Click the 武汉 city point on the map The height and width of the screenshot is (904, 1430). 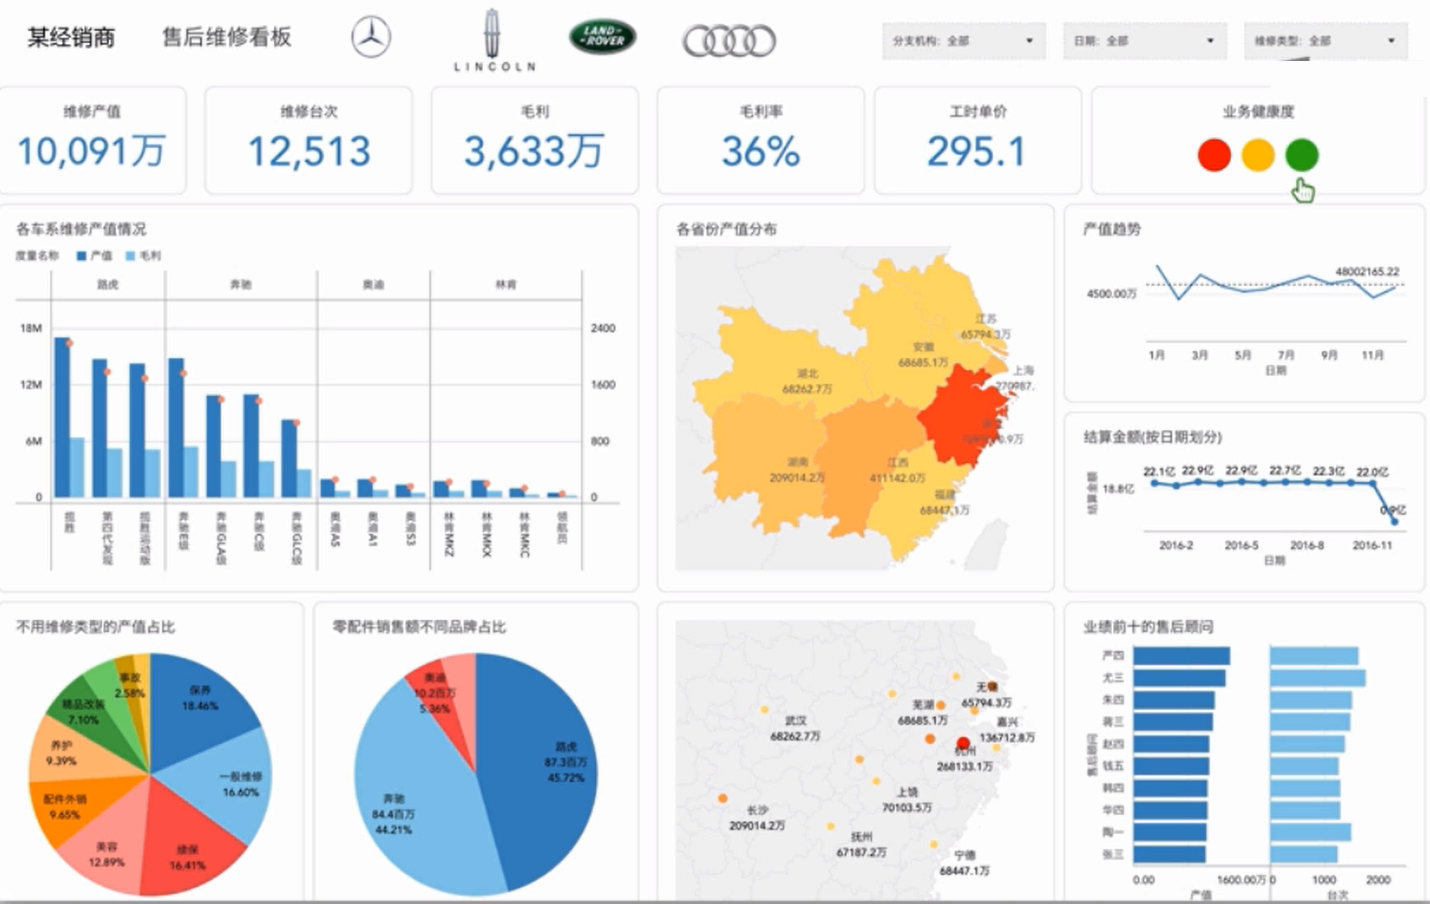point(764,710)
